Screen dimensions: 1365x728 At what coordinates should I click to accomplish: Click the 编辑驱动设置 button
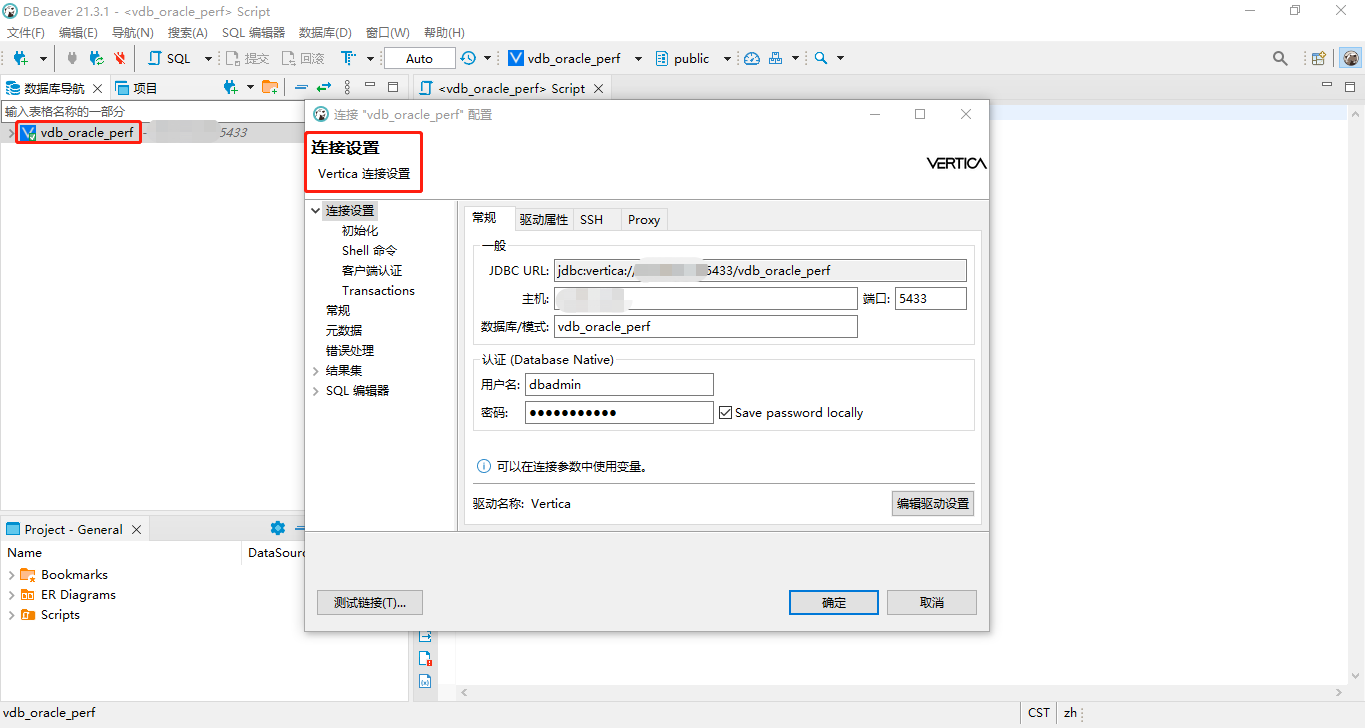pyautogui.click(x=933, y=503)
